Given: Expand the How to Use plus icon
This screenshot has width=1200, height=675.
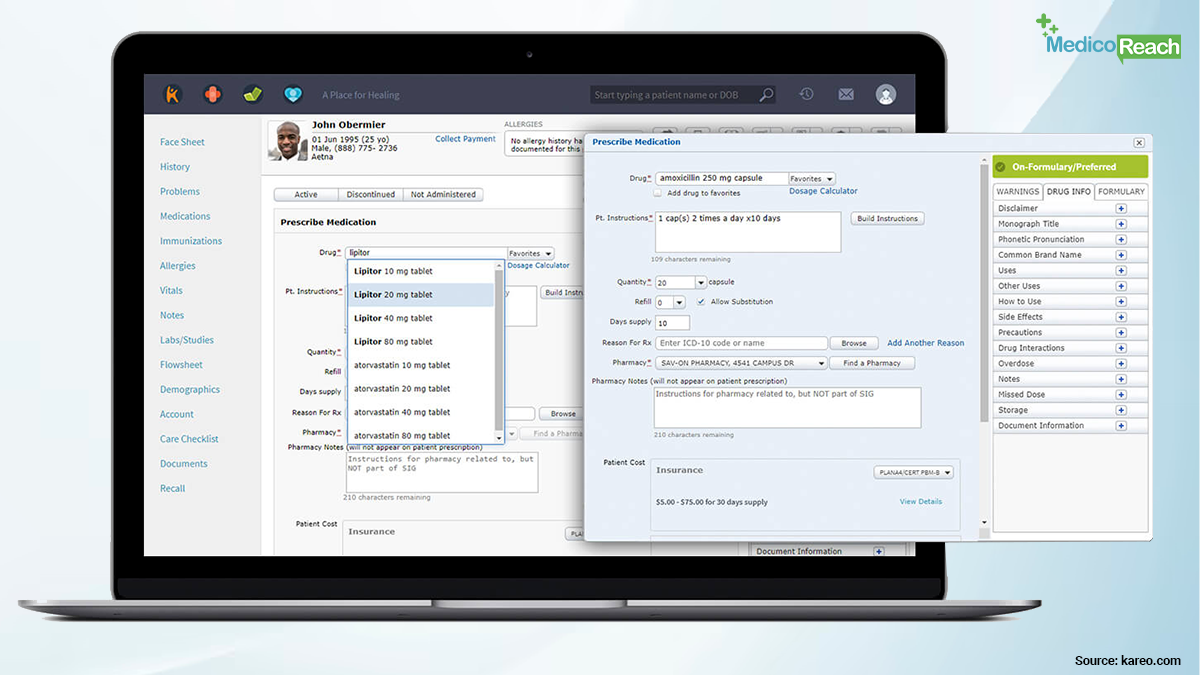Looking at the screenshot, I should 1121,302.
